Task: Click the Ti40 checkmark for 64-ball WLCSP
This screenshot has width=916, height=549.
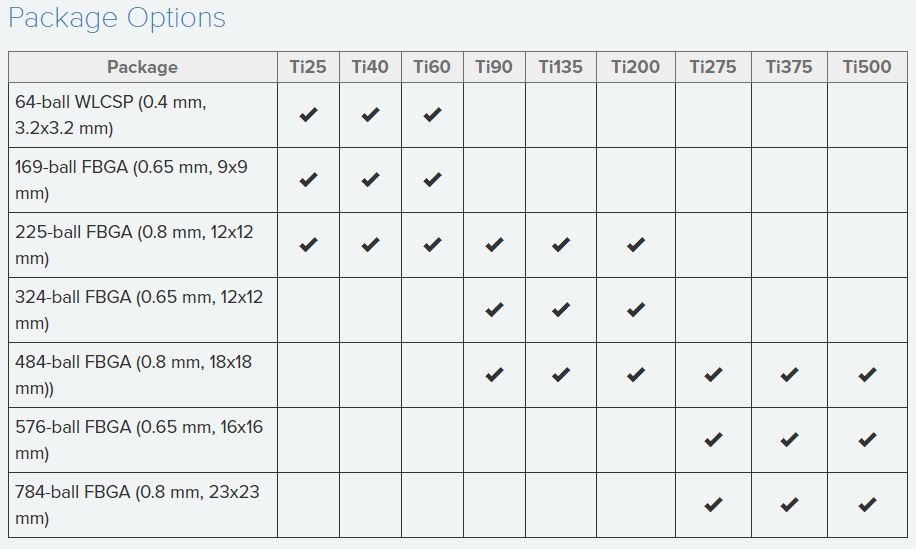Action: pyautogui.click(x=370, y=115)
